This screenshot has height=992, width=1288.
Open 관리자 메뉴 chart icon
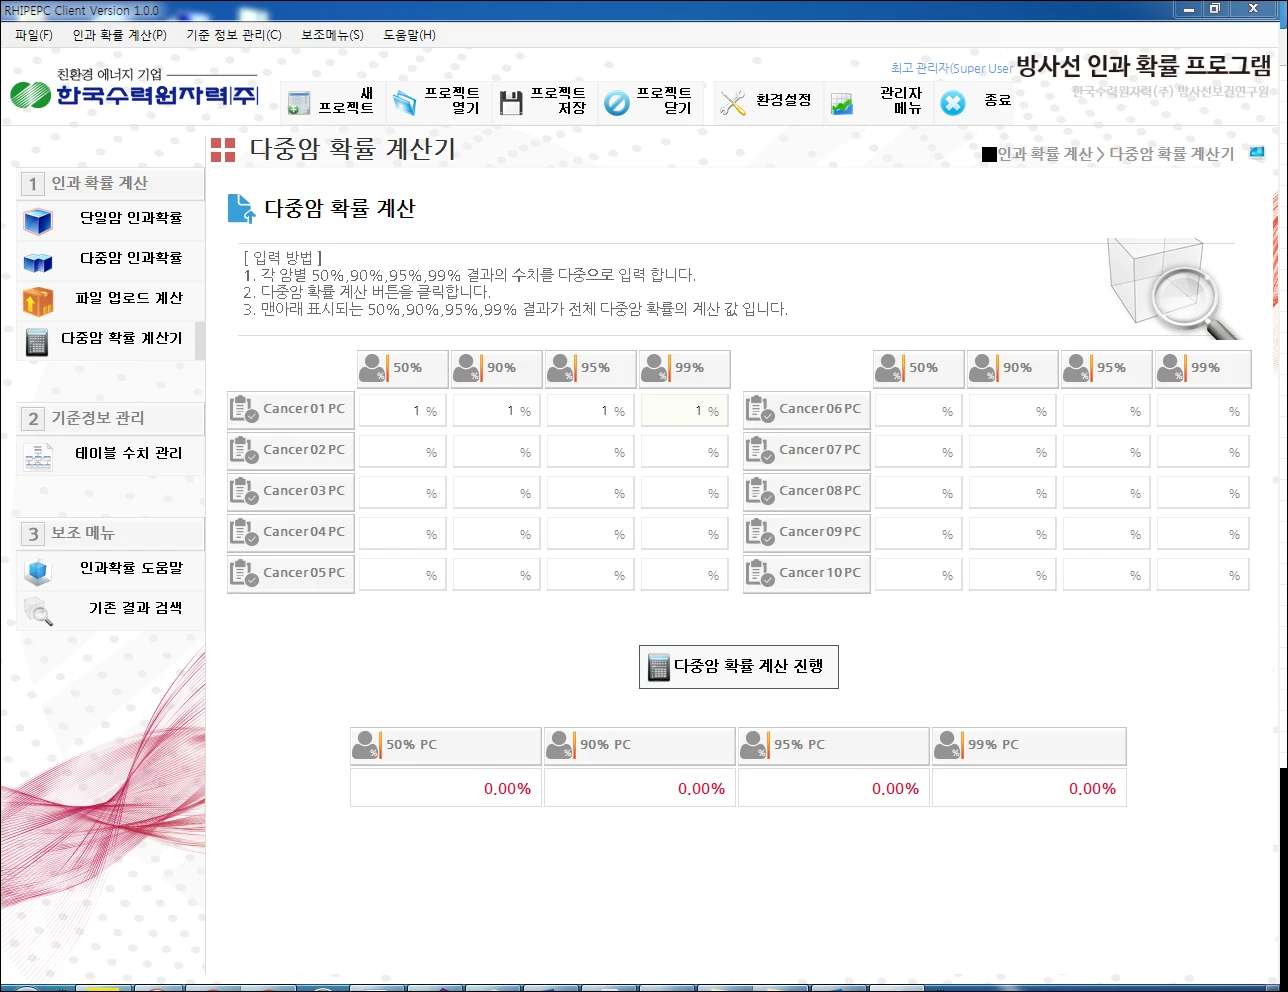pos(842,103)
